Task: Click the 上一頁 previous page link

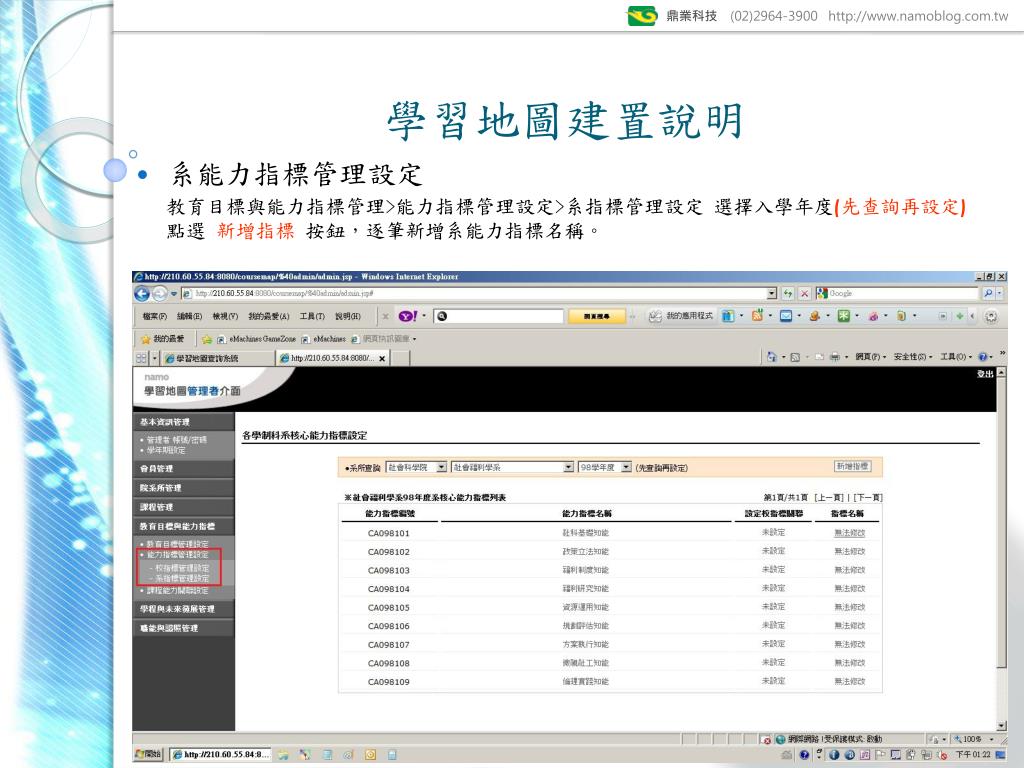Action: (x=829, y=498)
